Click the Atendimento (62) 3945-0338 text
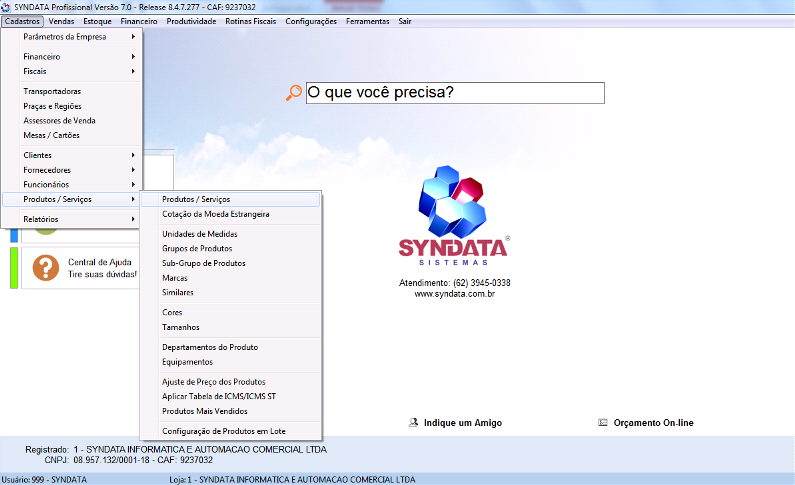Viewport: 795px width, 485px height. click(x=455, y=283)
